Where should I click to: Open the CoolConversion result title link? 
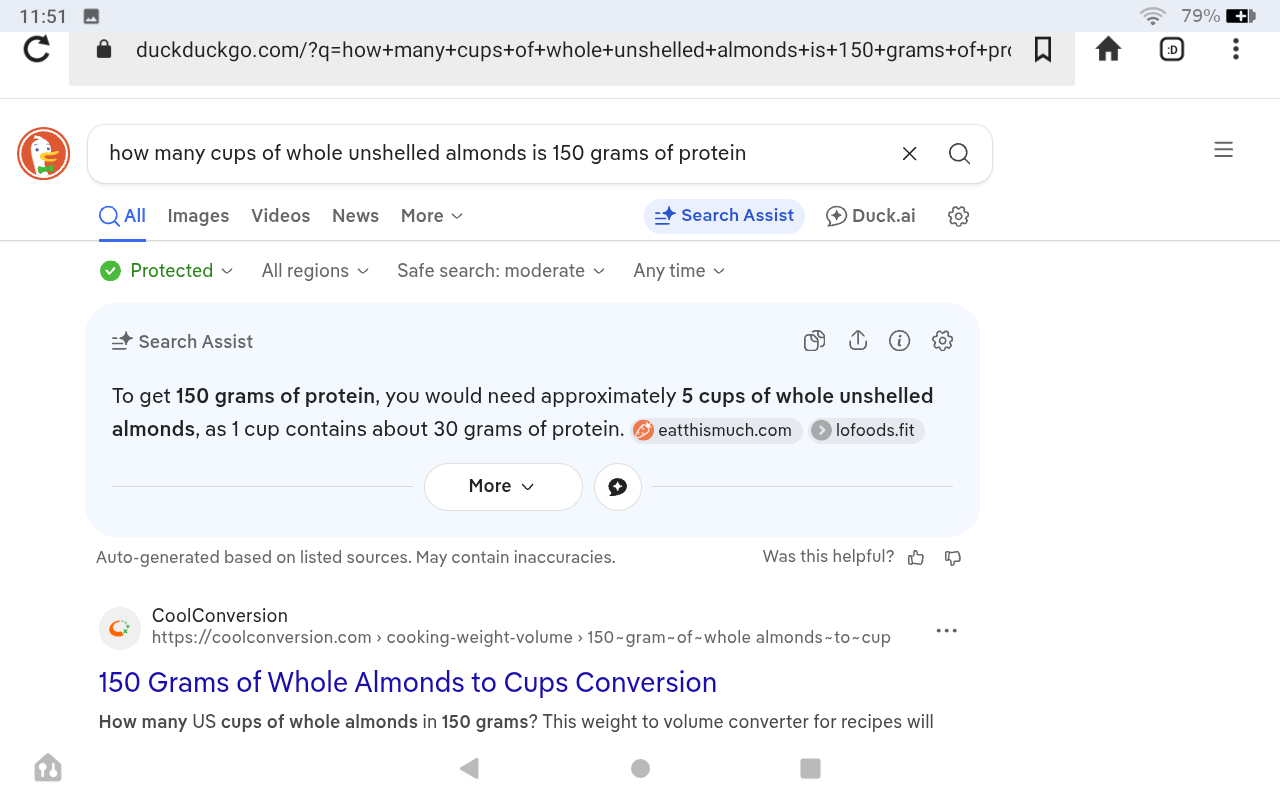click(407, 682)
